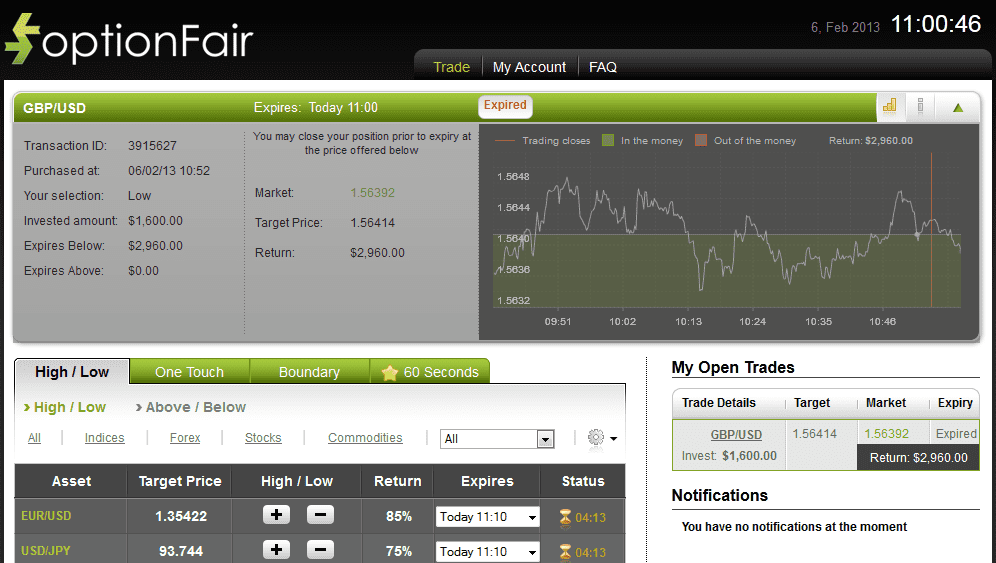
Task: Click the Trade Details column header
Action: click(x=718, y=403)
